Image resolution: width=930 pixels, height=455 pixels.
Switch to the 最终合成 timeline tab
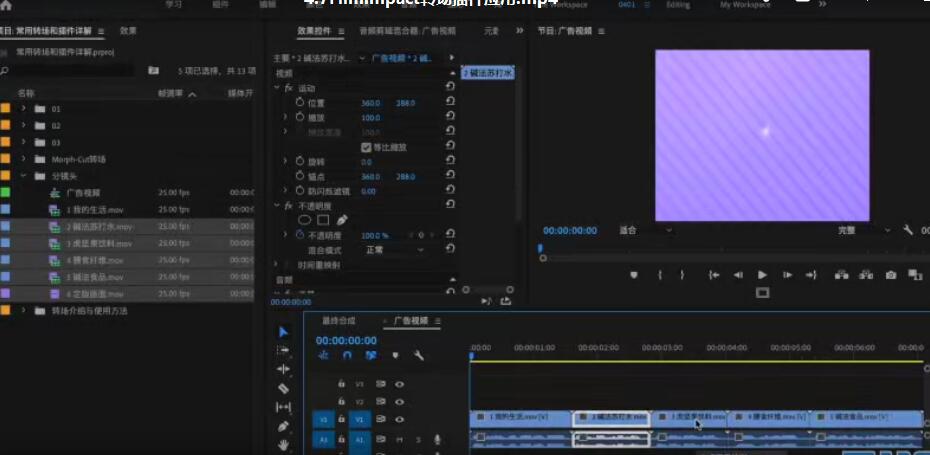[338, 321]
